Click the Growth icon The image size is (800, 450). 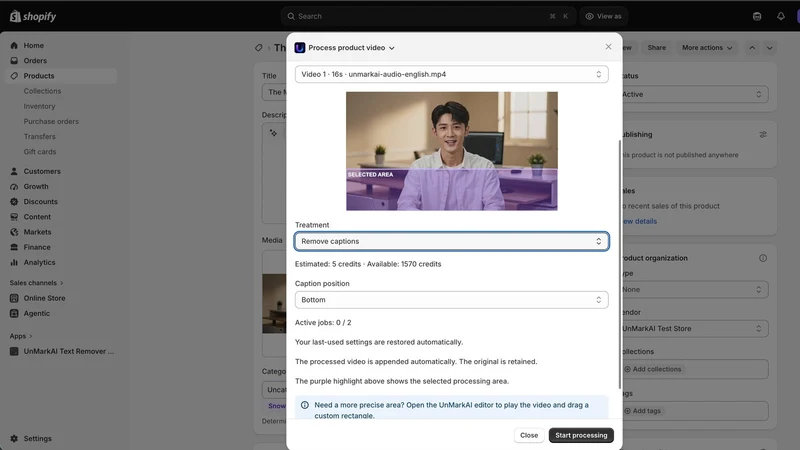click(x=14, y=187)
